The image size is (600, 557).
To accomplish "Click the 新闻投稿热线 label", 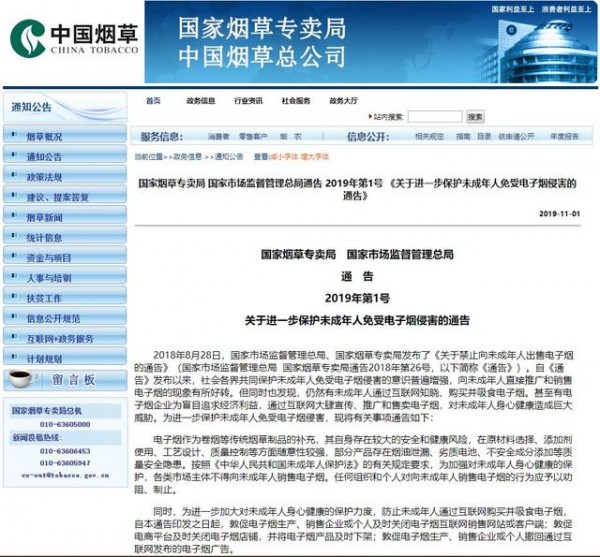I will 37,438.
